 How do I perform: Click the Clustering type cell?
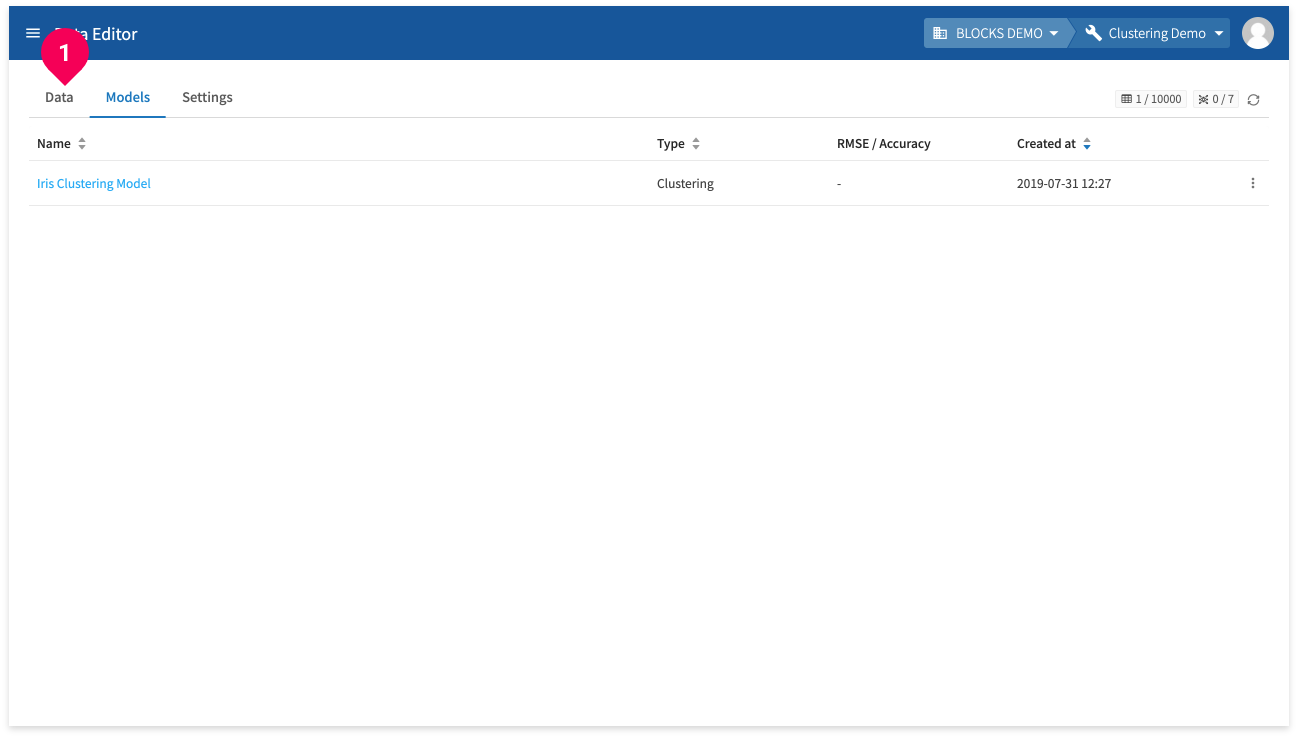685,184
